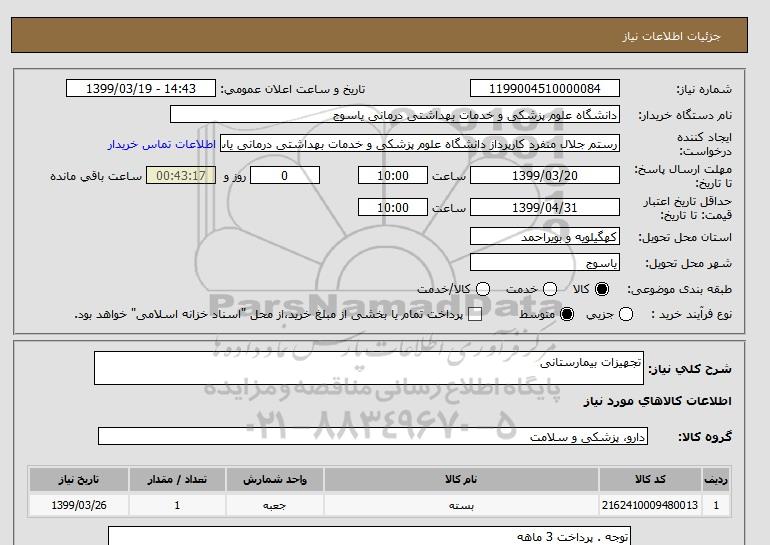The height and width of the screenshot is (545, 770).
Task: Click the ردیف column header
Action: coord(716,479)
